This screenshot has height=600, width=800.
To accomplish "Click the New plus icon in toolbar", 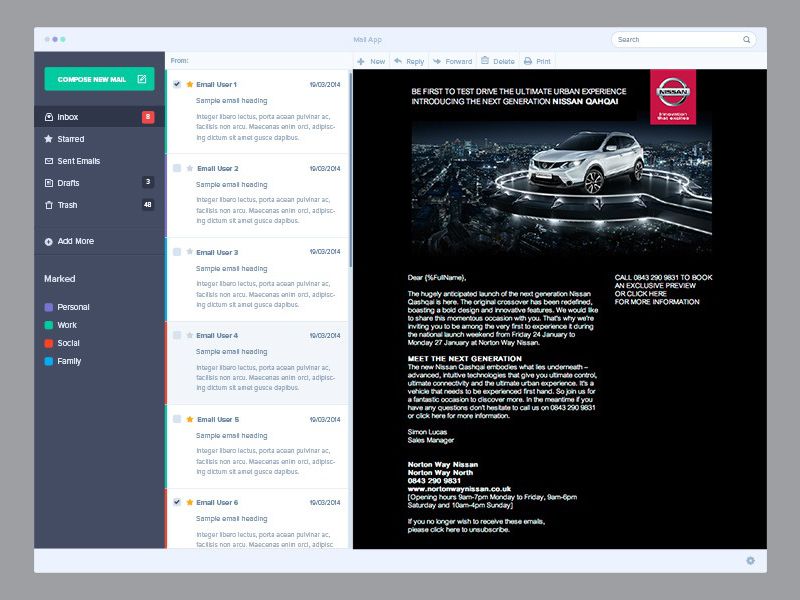I will click(361, 61).
